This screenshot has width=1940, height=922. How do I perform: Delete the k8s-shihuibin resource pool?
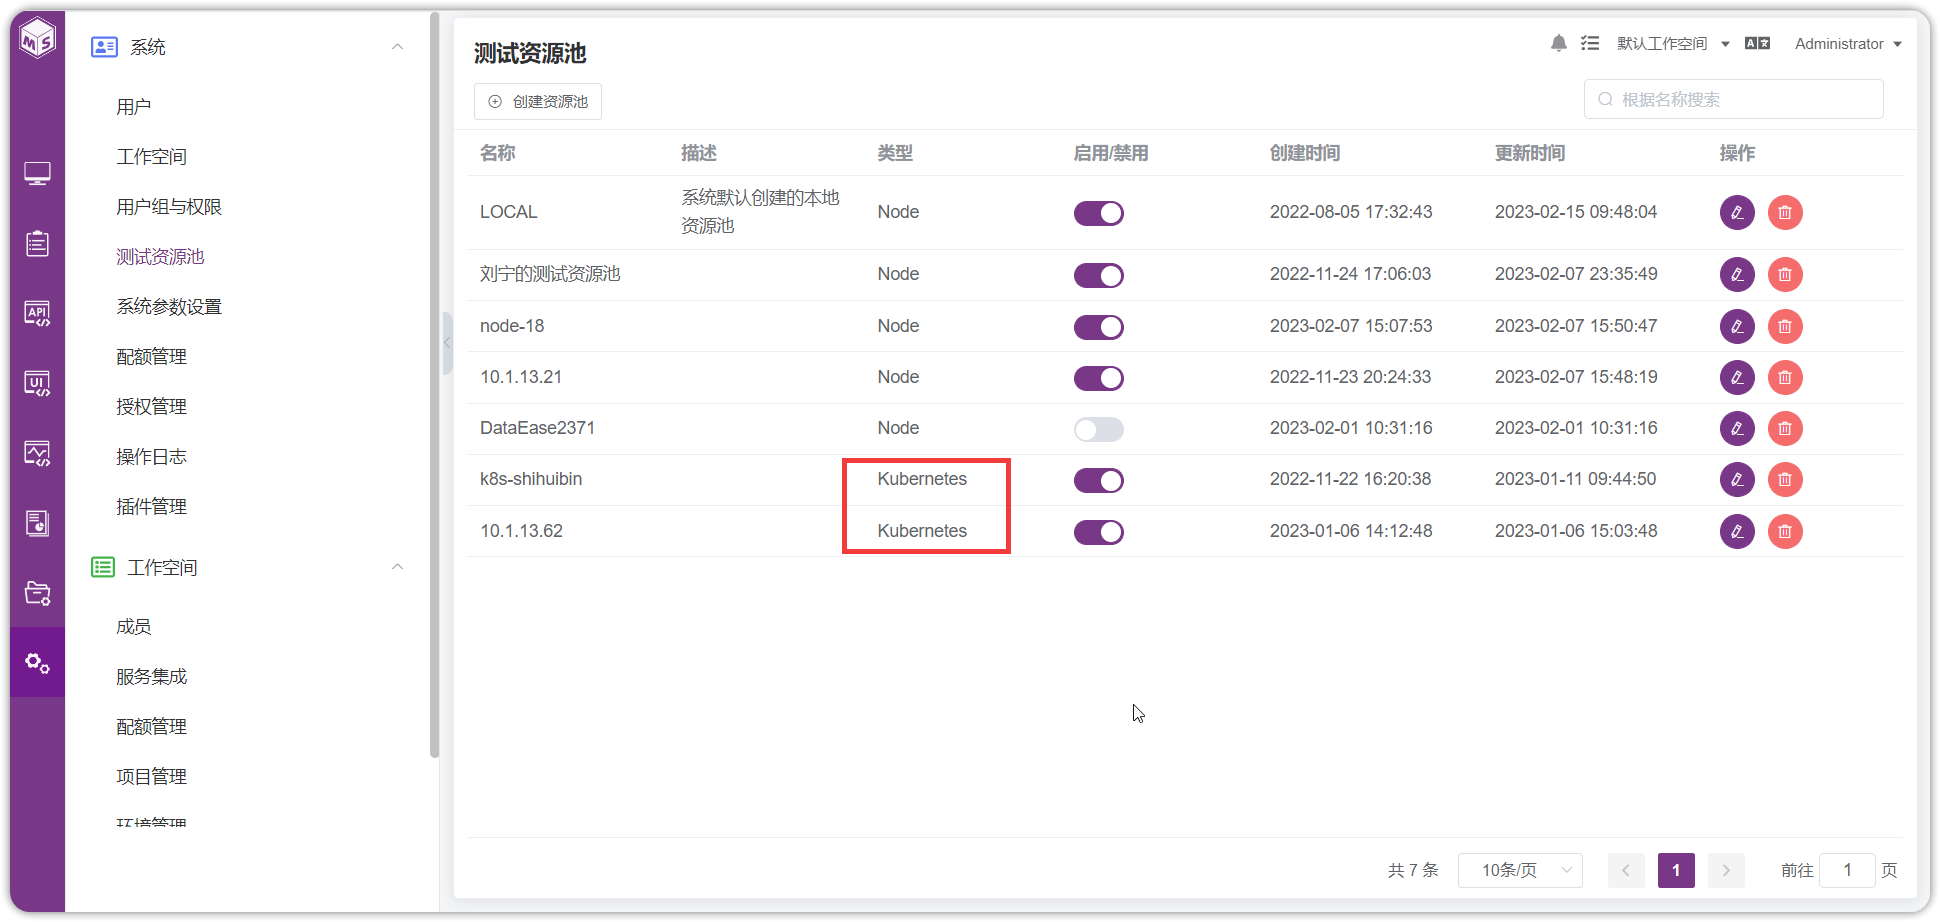click(1785, 479)
